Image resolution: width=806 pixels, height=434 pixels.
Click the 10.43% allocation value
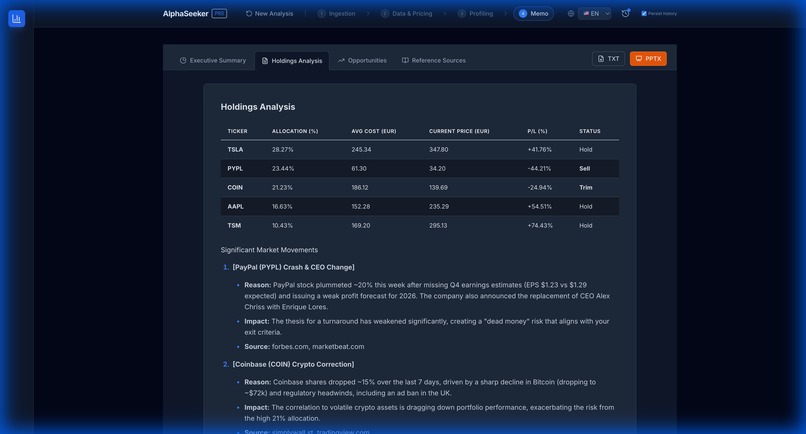point(282,226)
